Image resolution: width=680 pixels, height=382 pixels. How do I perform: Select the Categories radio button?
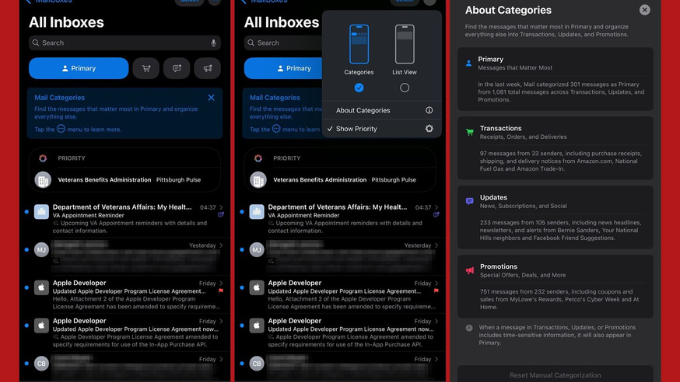(x=359, y=88)
